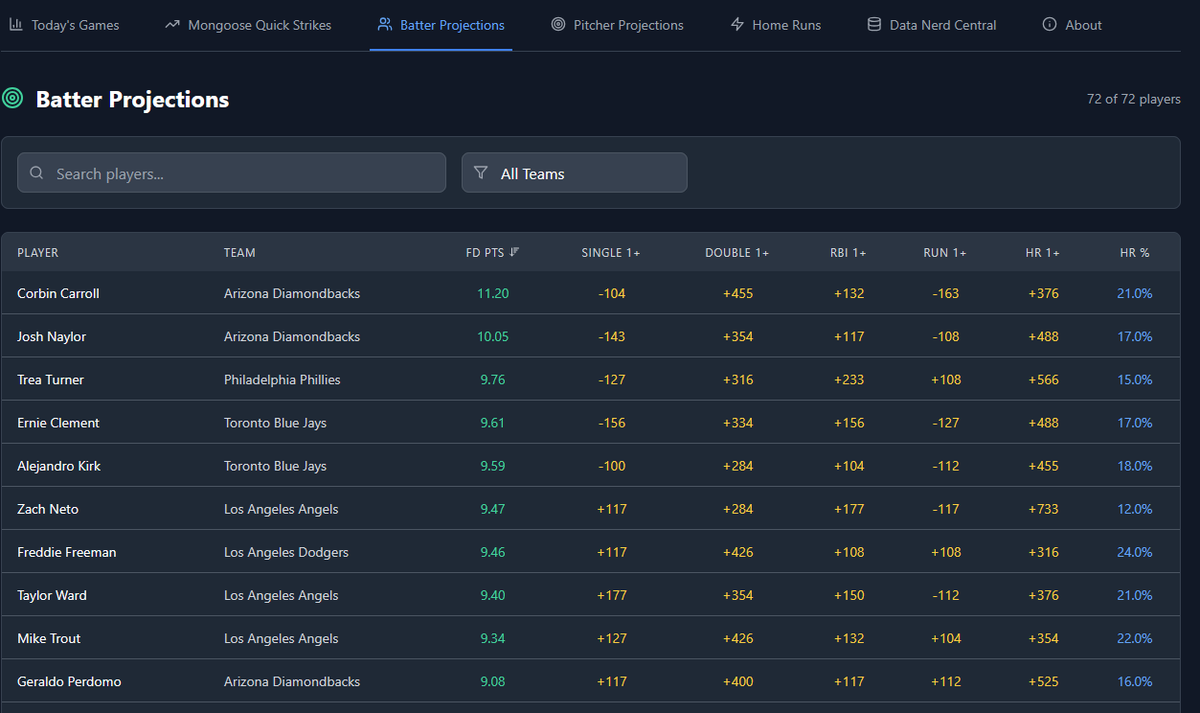Viewport: 1200px width, 713px height.
Task: Click Philadelphia Phillies team cell
Action: tap(282, 380)
